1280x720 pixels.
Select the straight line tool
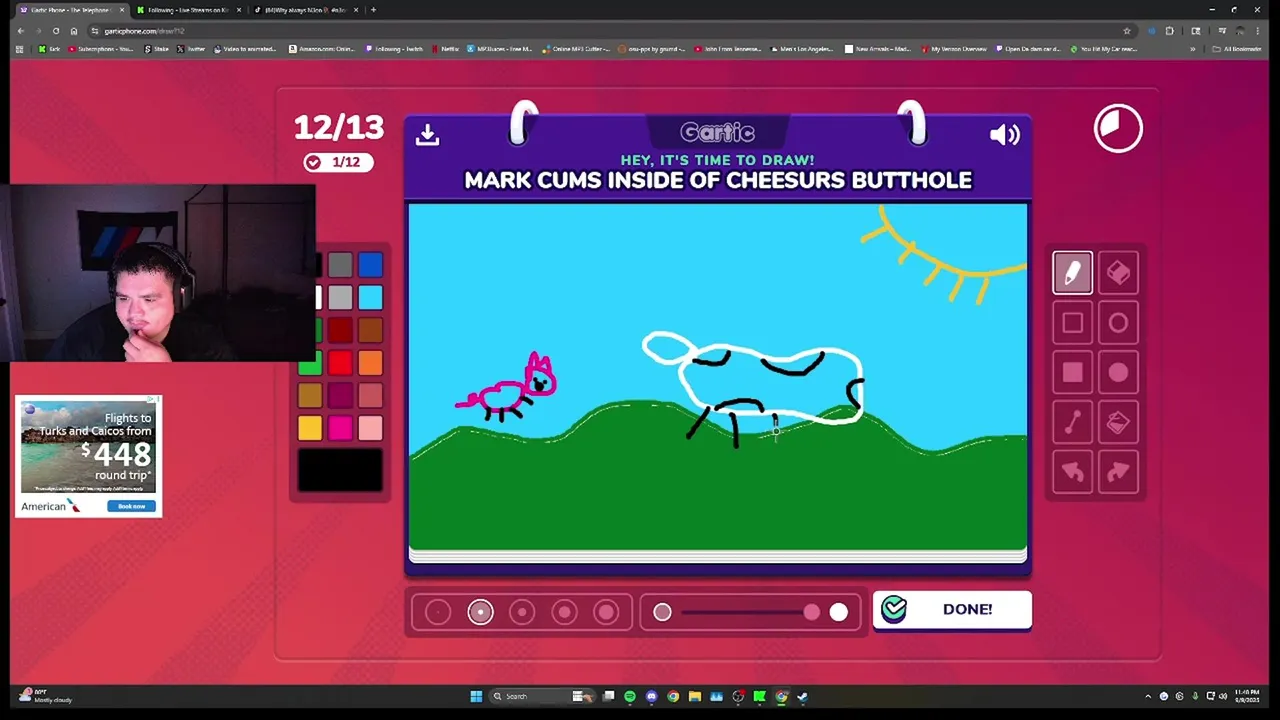click(x=1072, y=423)
